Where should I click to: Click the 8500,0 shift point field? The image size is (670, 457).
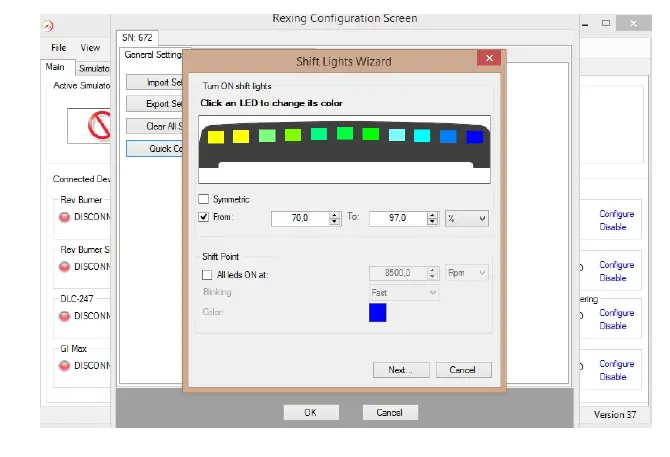[398, 273]
